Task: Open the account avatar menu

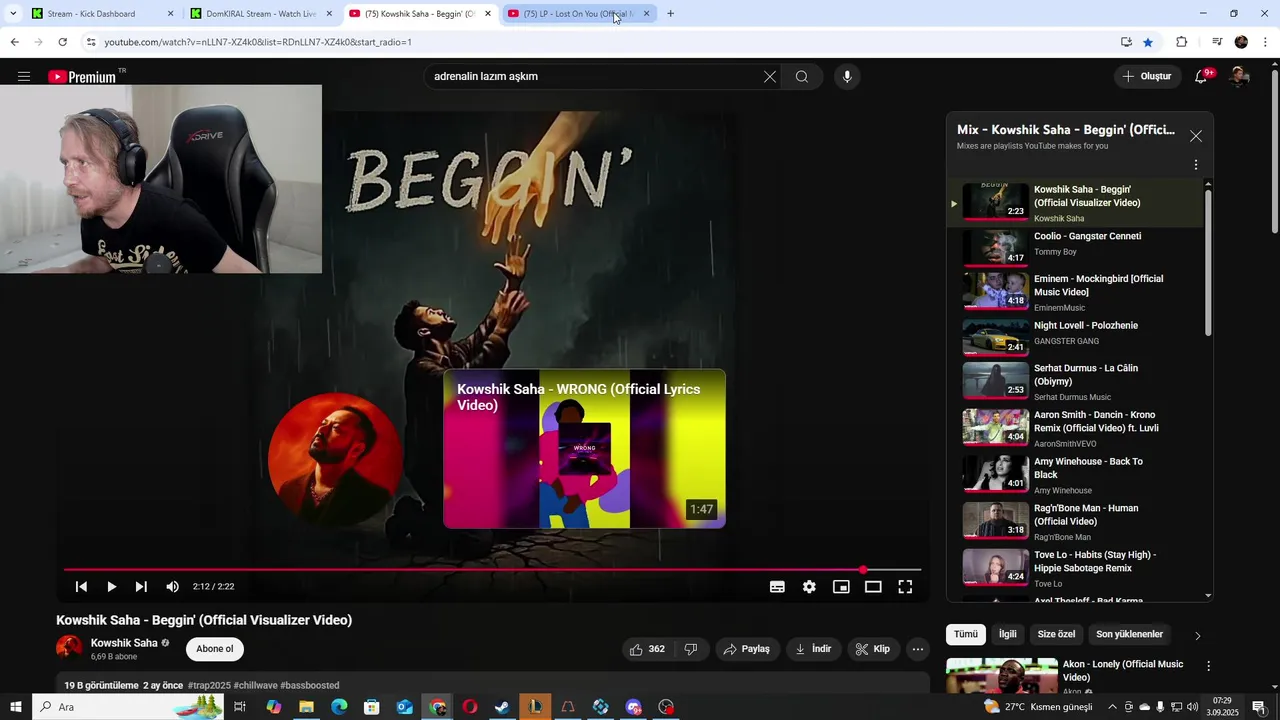Action: coord(1240,77)
